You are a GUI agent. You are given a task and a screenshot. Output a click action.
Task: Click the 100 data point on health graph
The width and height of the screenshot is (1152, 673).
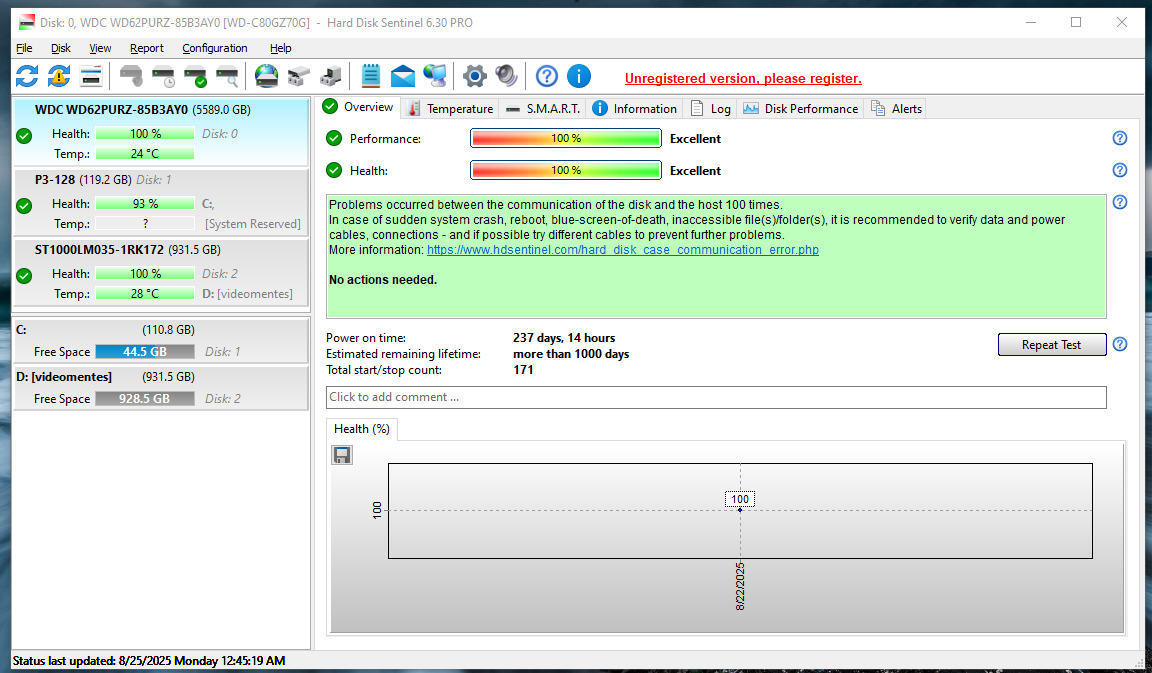740,509
